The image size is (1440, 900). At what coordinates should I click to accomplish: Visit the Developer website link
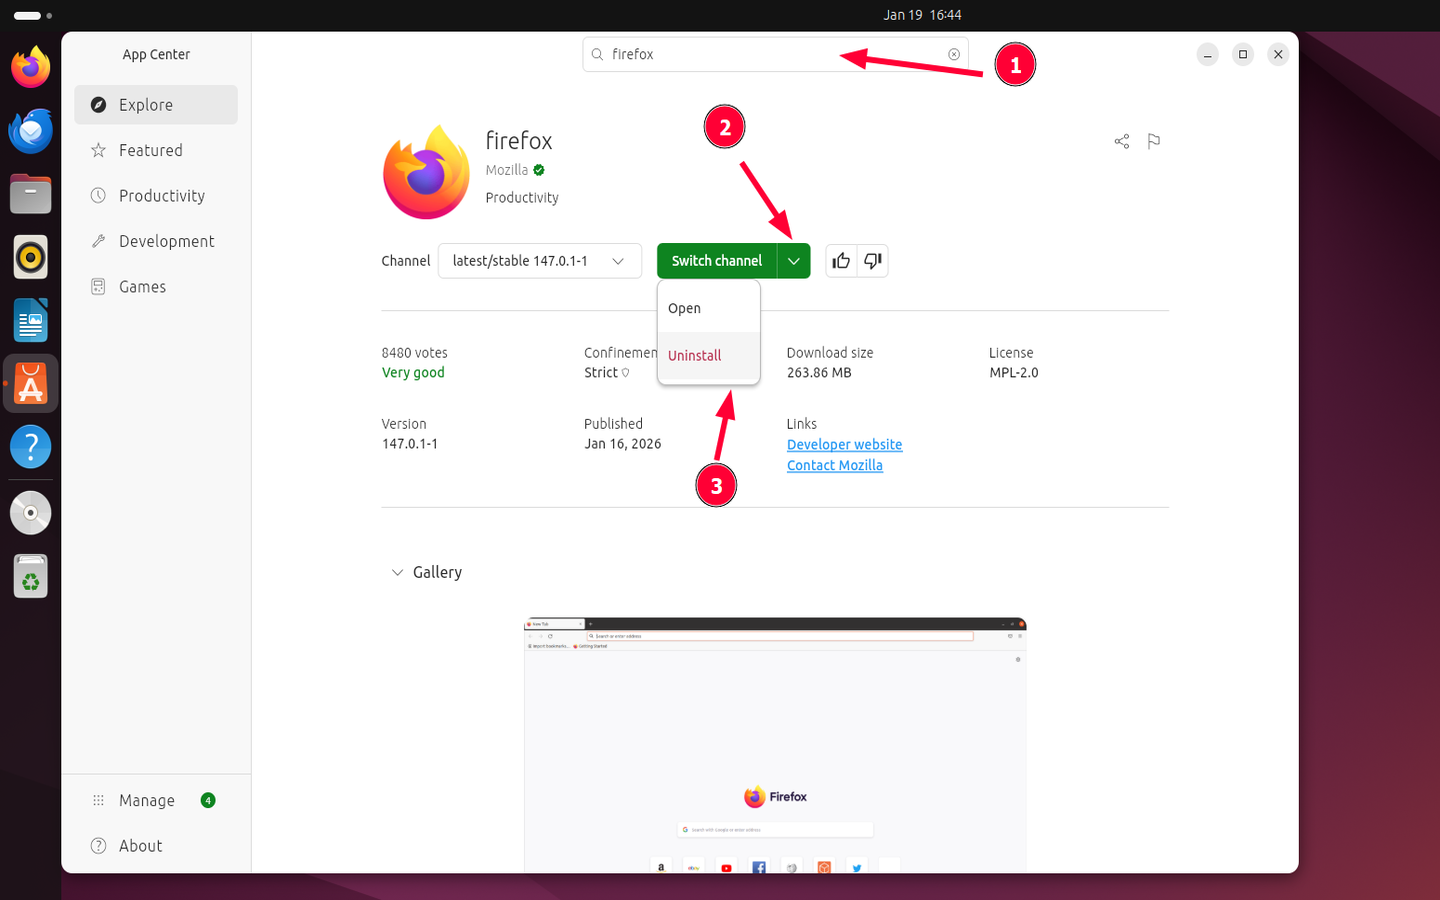844,444
